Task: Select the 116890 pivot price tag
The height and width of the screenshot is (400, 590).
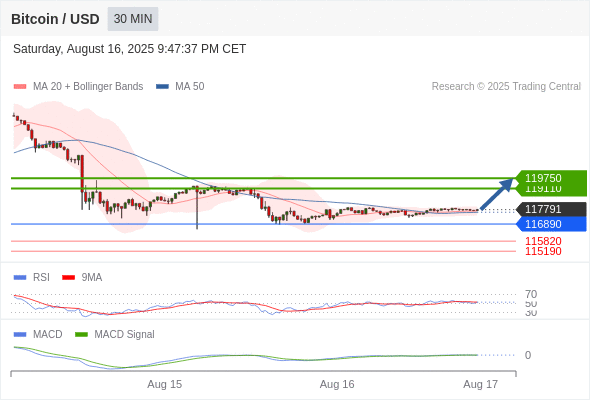Action: tap(551, 224)
